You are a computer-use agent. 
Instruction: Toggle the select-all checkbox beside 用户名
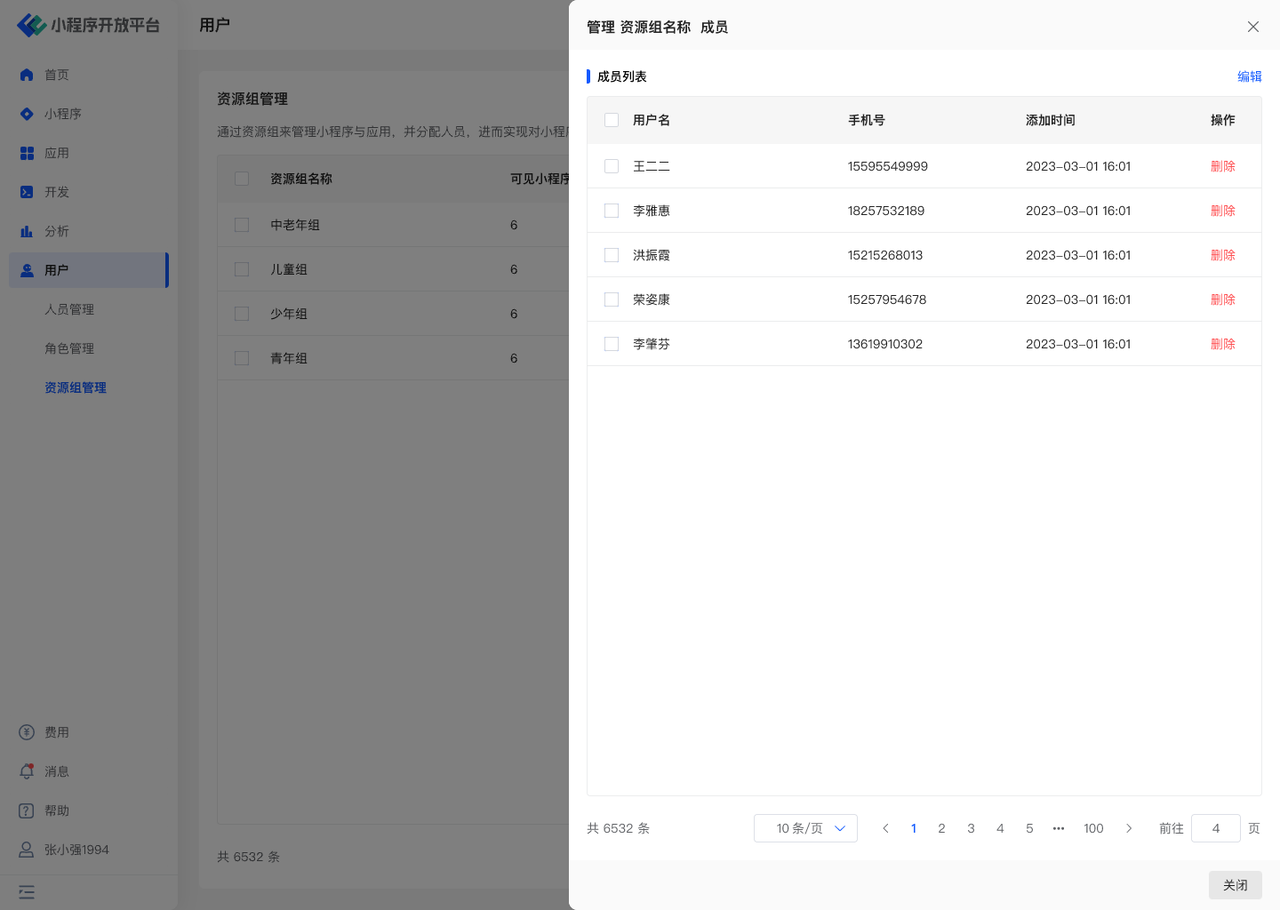(x=611, y=120)
